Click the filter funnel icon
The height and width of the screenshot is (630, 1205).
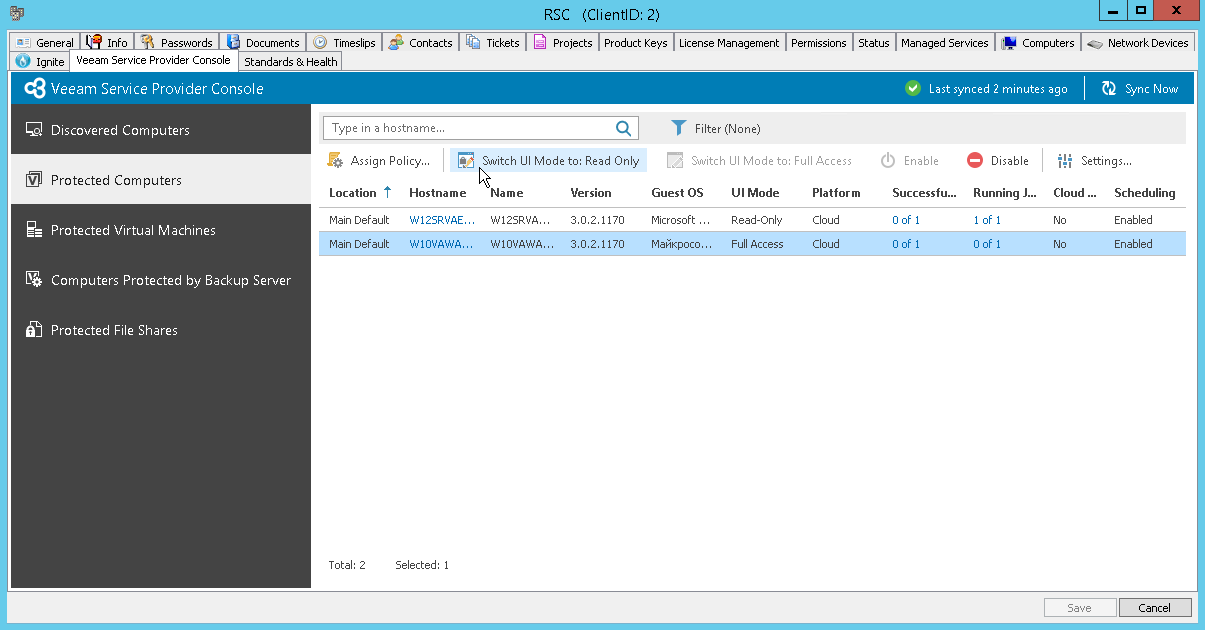pyautogui.click(x=681, y=128)
